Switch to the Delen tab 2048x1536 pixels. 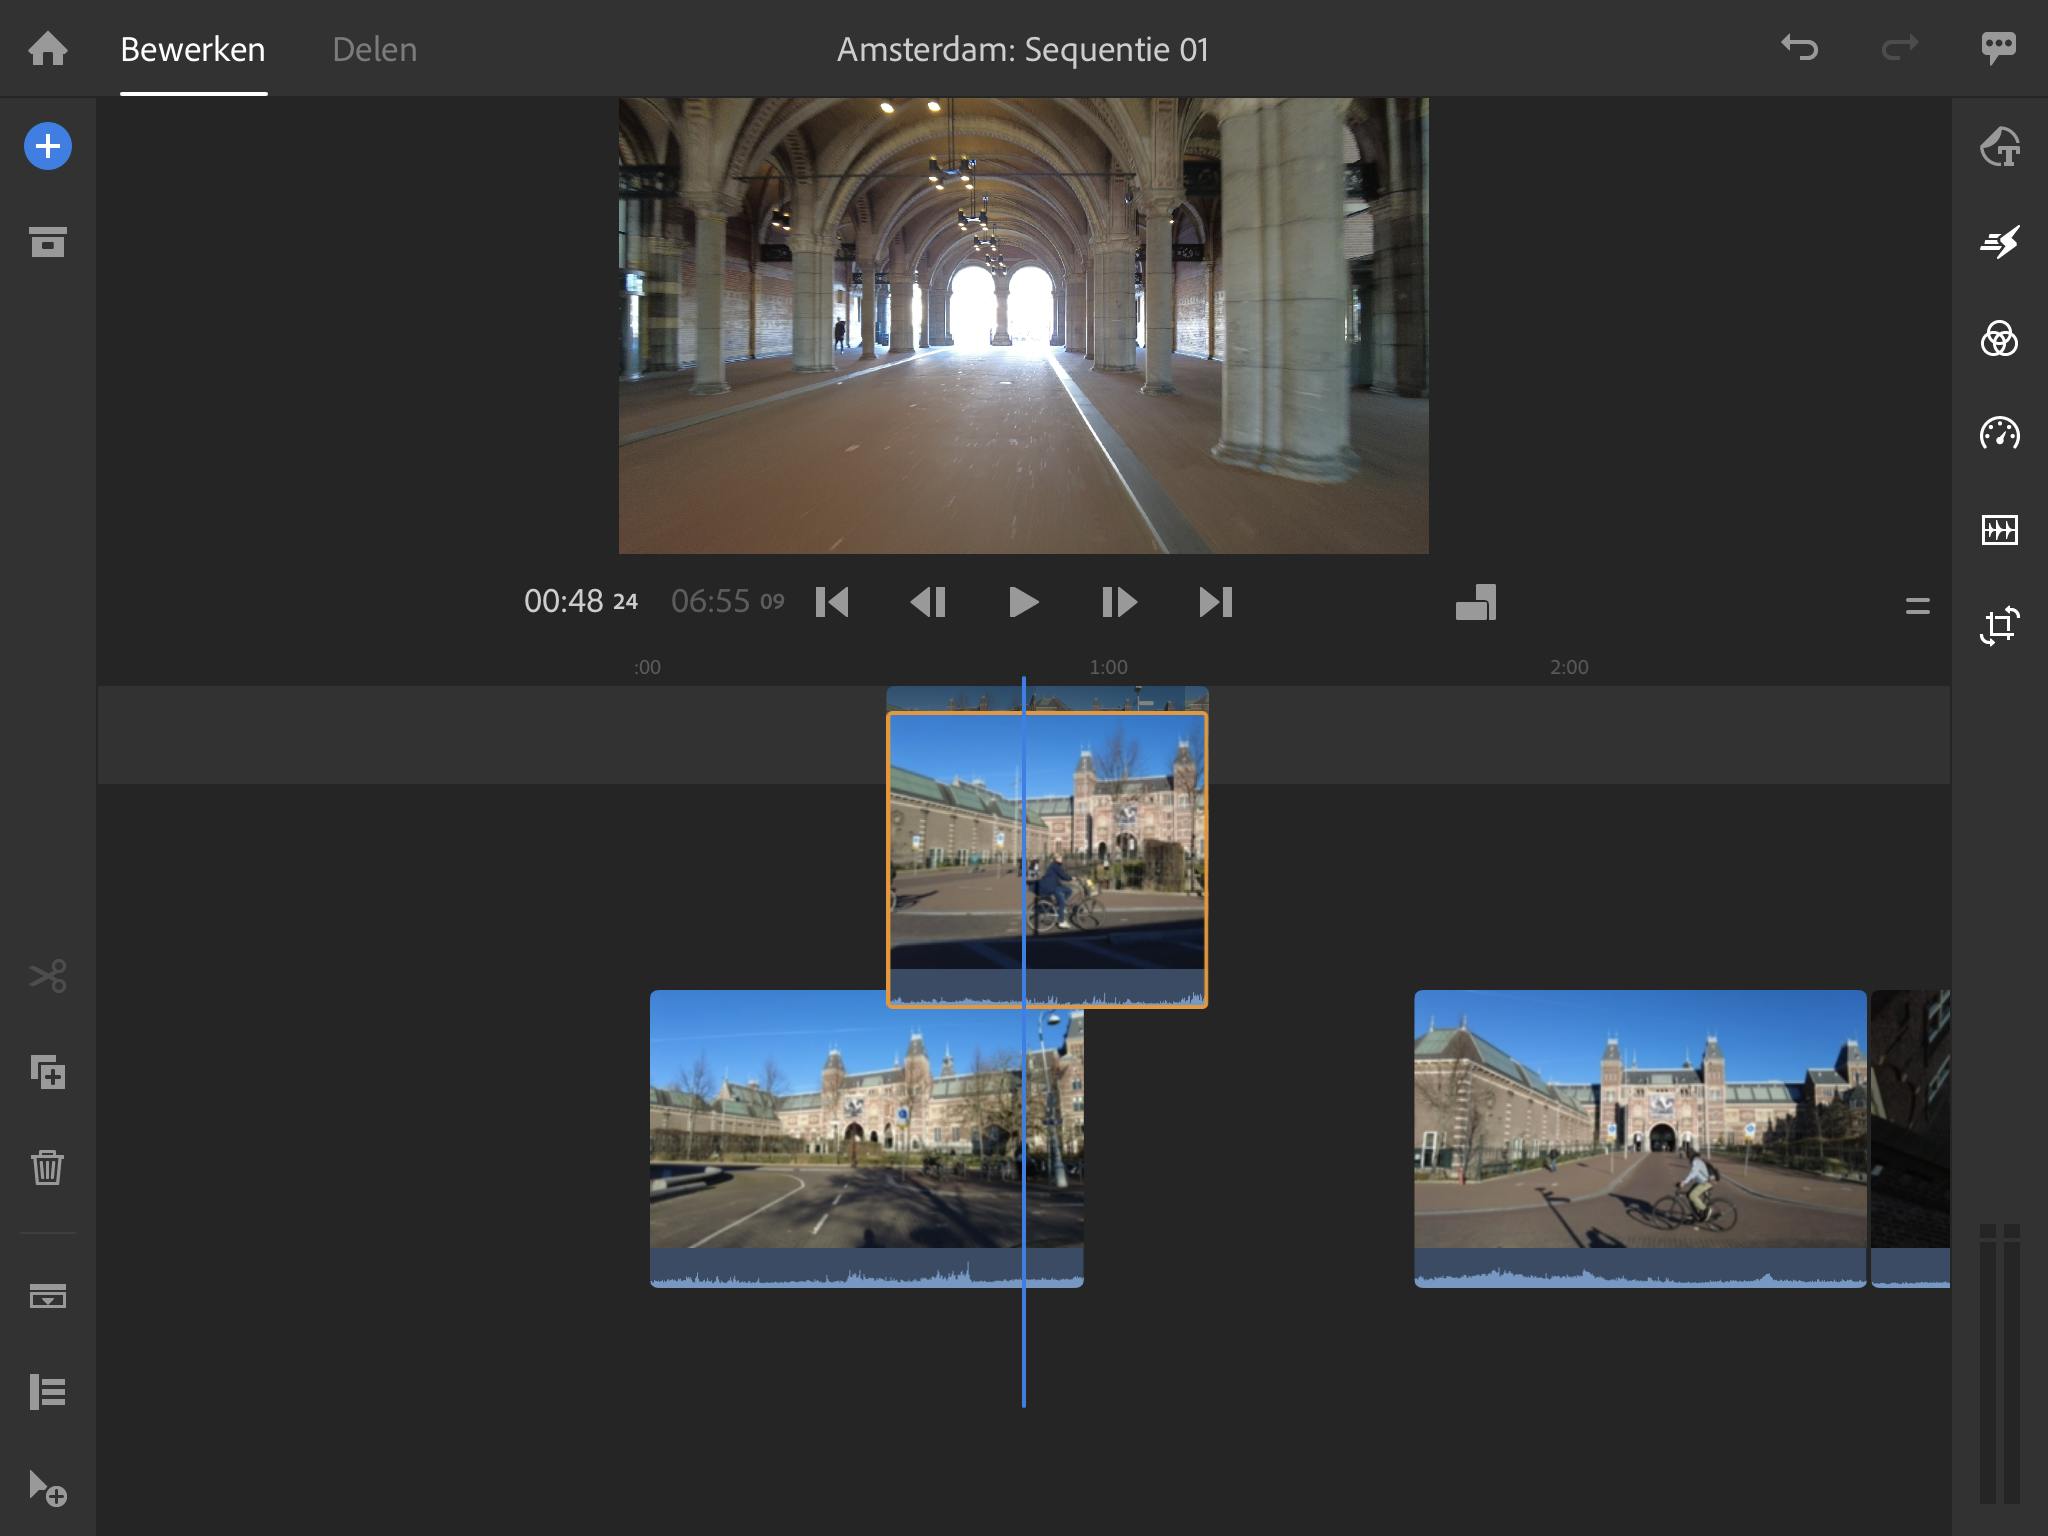point(374,49)
